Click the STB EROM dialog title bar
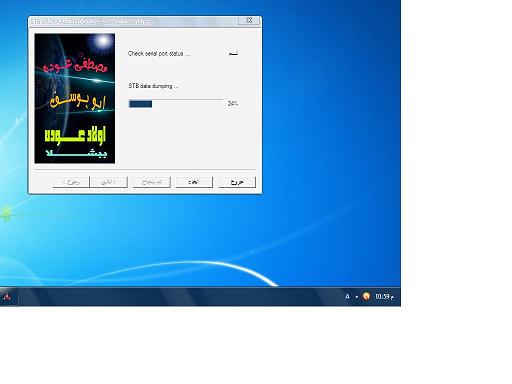 click(133, 21)
